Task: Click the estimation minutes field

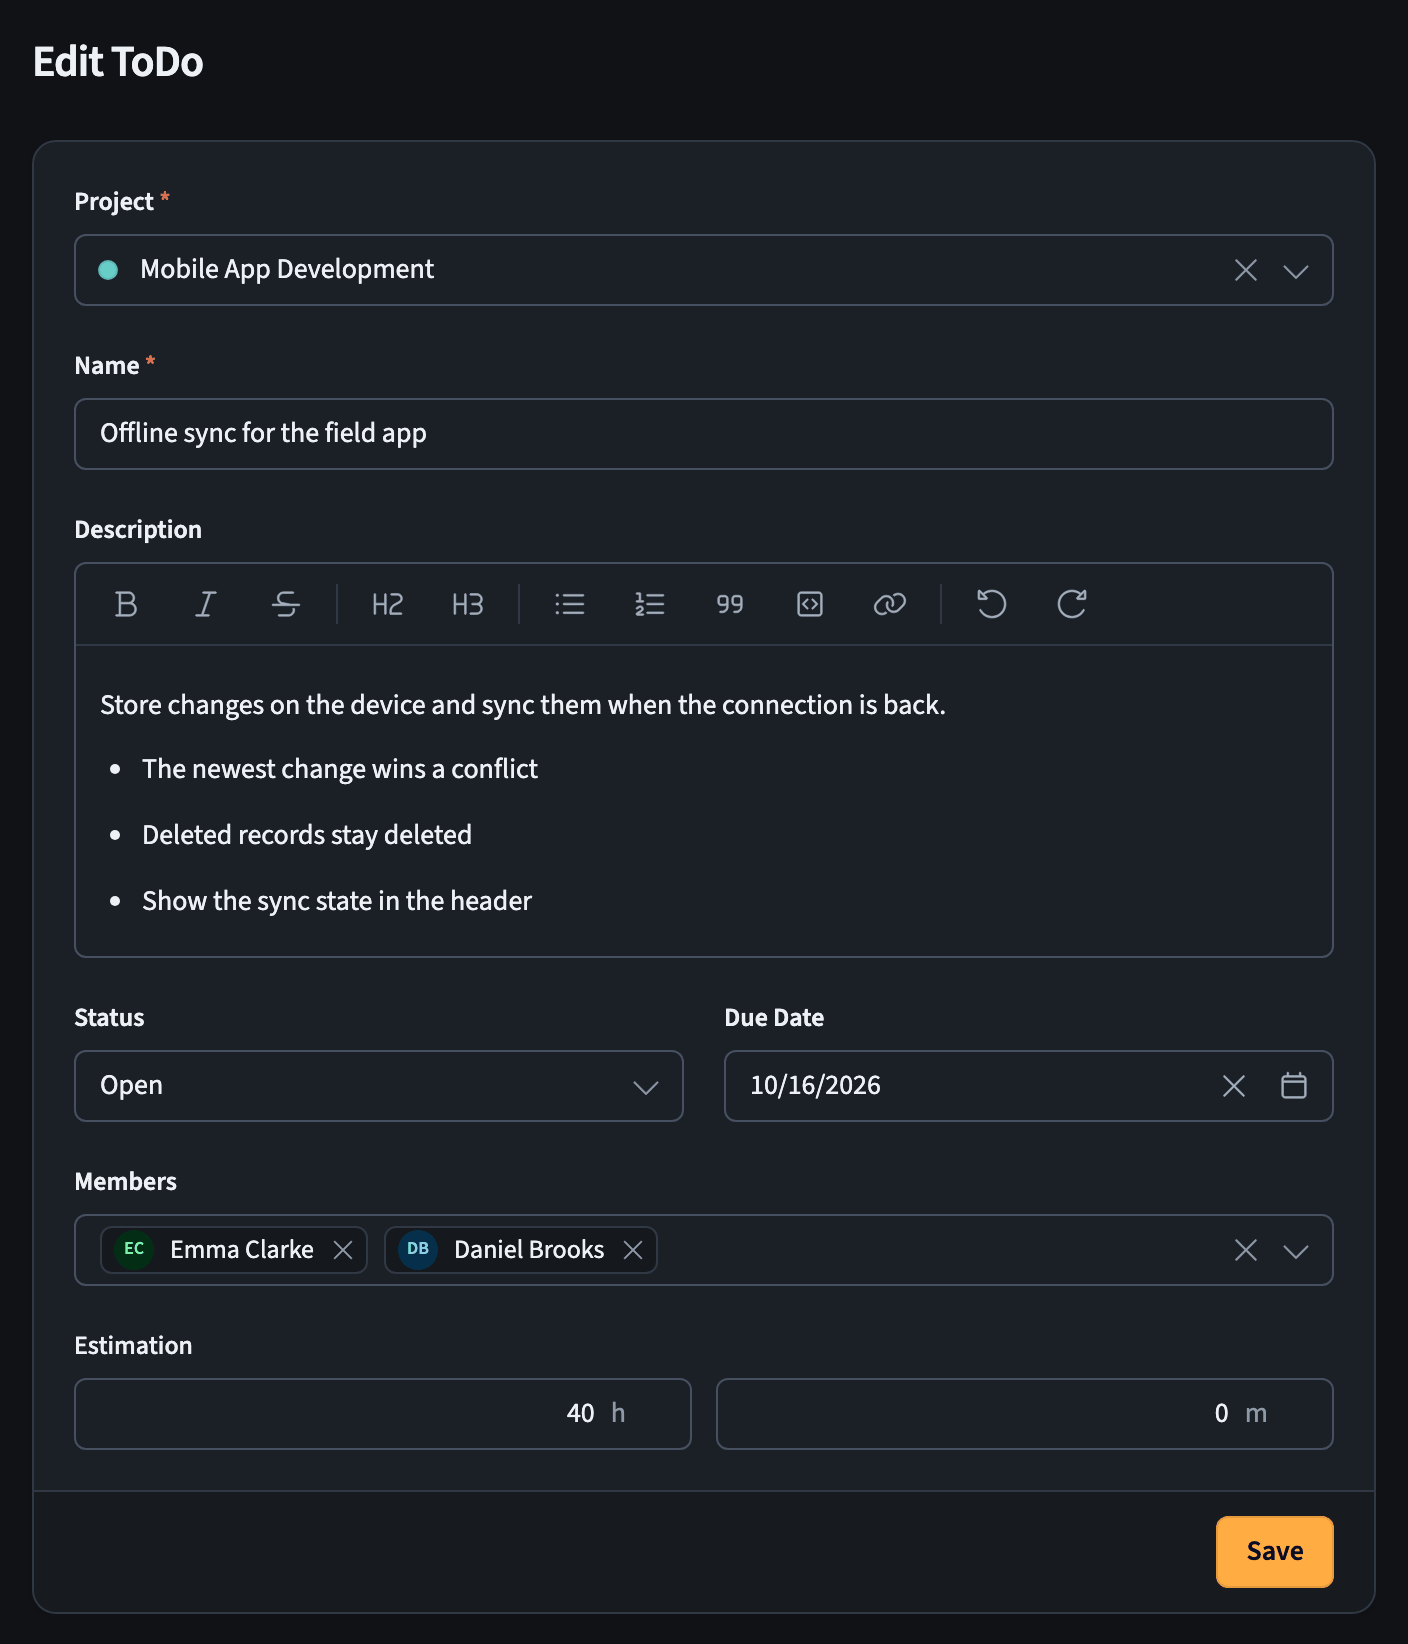Action: pyautogui.click(x=1025, y=1414)
